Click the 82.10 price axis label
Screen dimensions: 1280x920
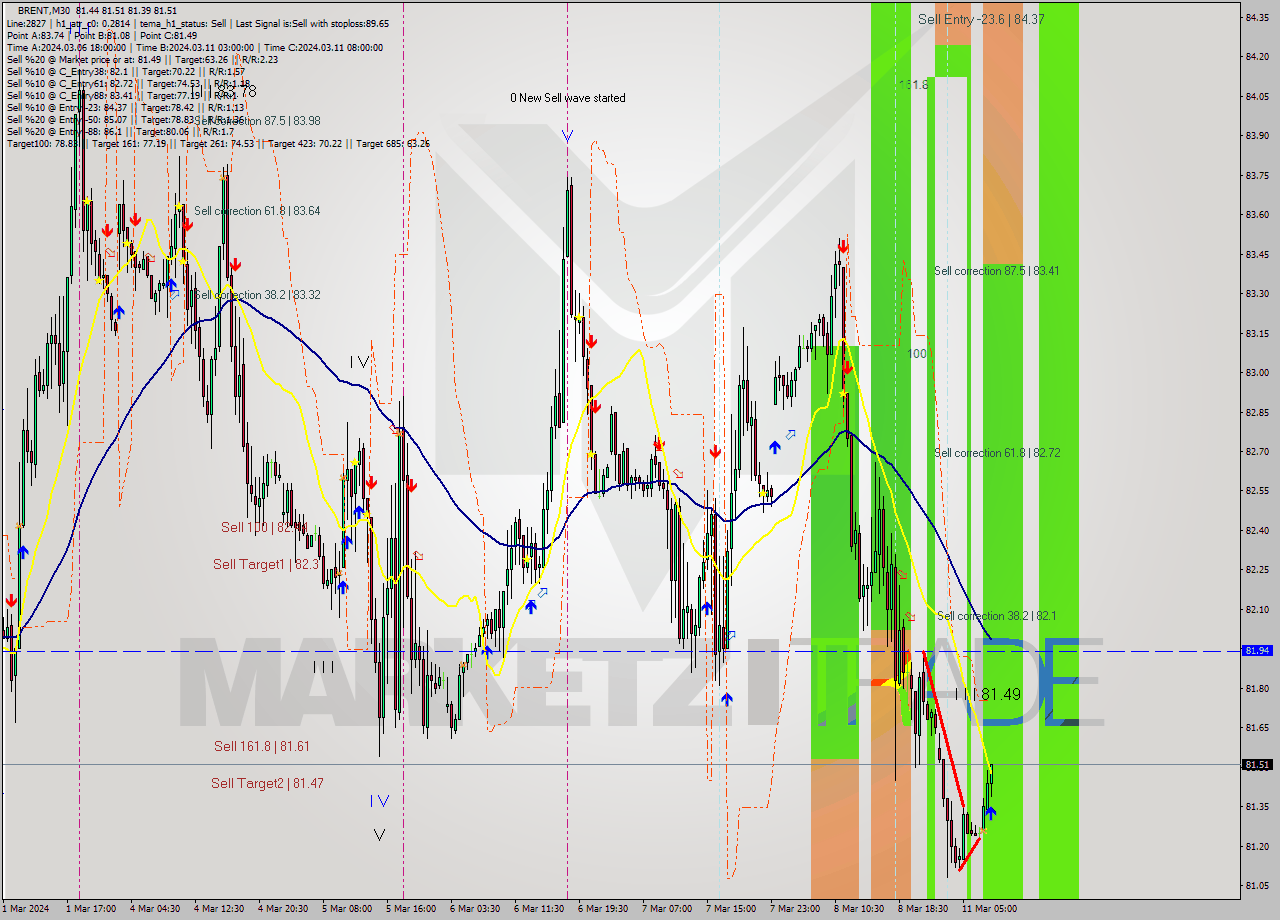coord(1257,609)
